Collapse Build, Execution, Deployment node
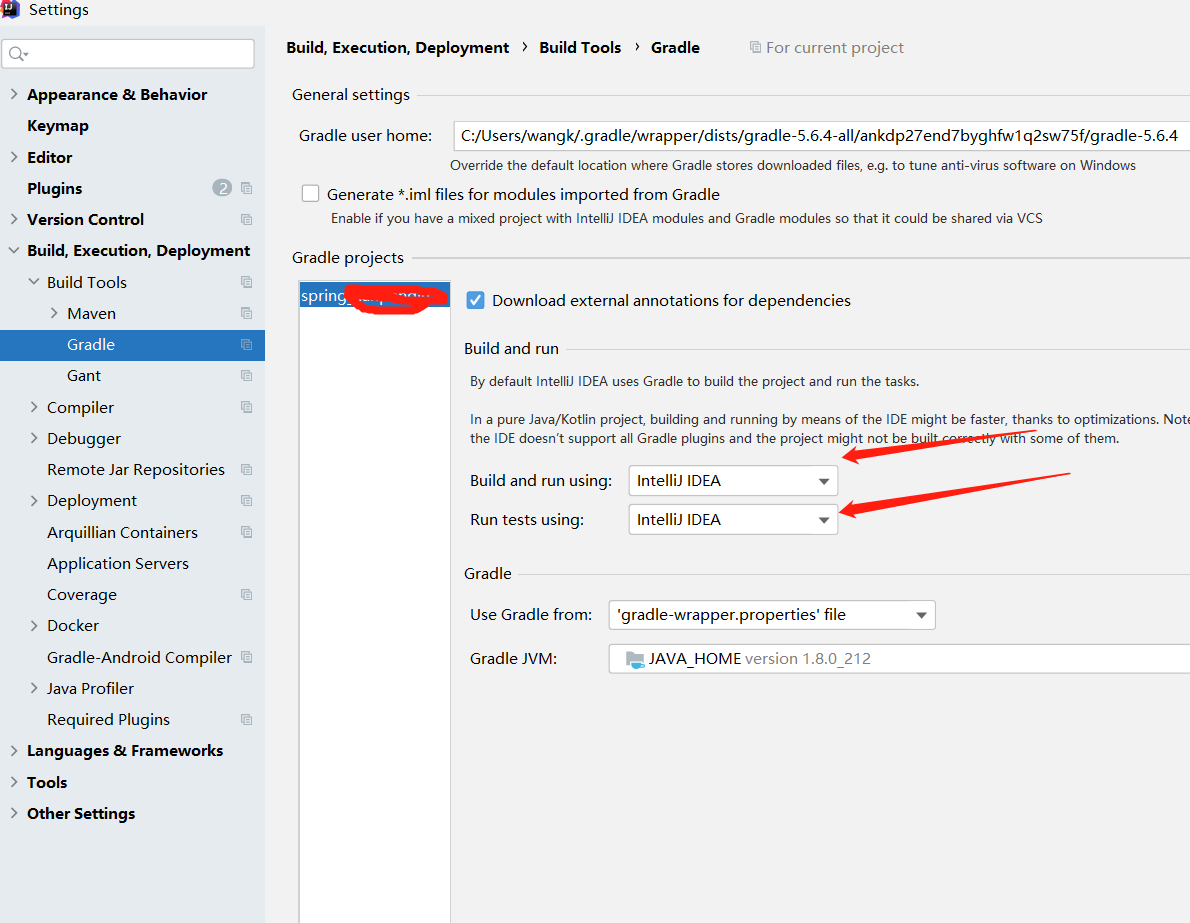The image size is (1190, 923). [x=14, y=250]
